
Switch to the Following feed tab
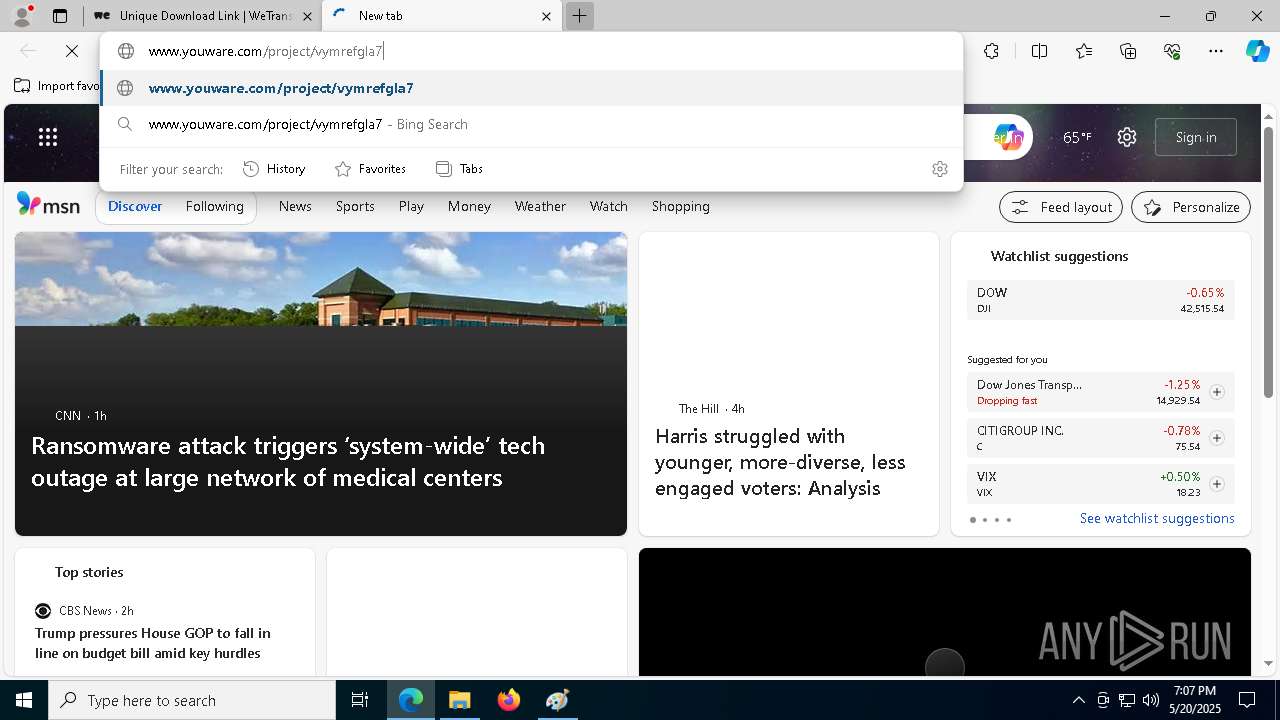(x=214, y=206)
